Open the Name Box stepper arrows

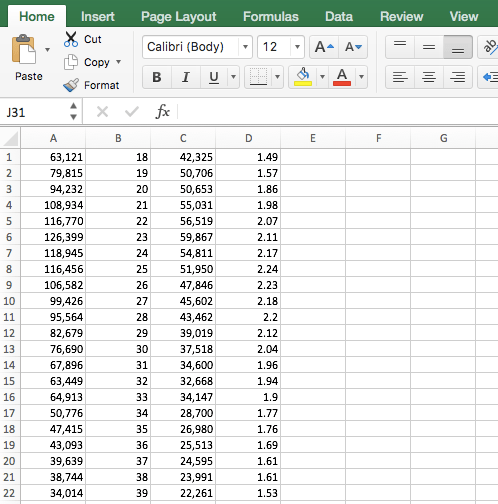[x=73, y=111]
